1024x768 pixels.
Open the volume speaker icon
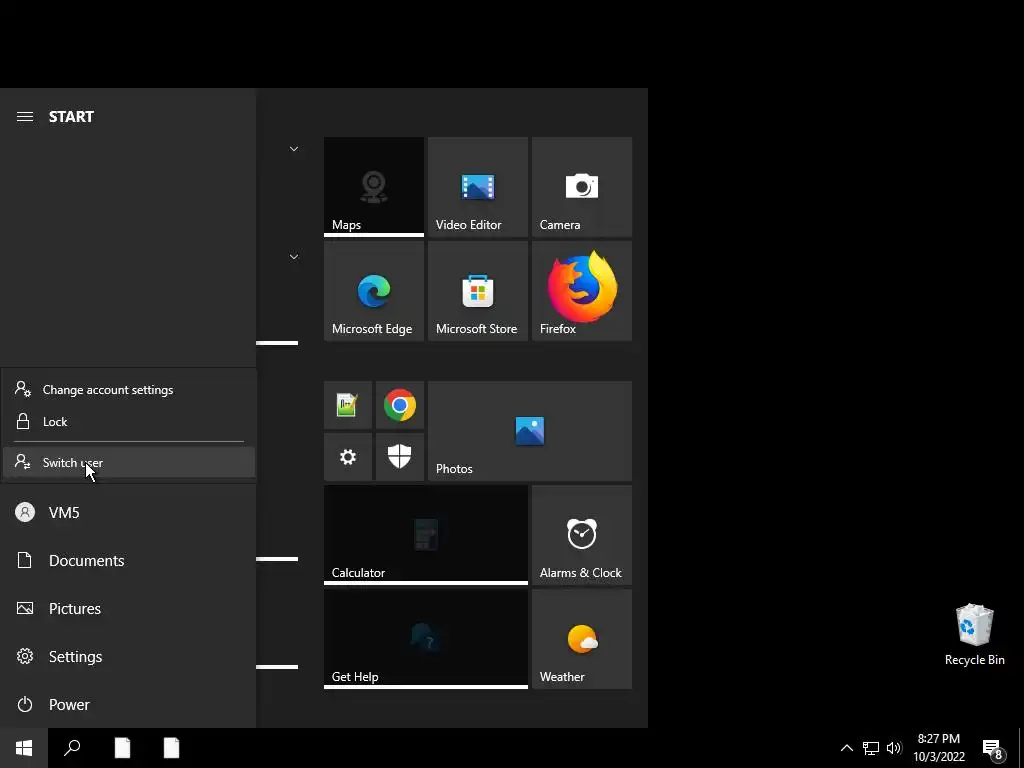click(894, 748)
